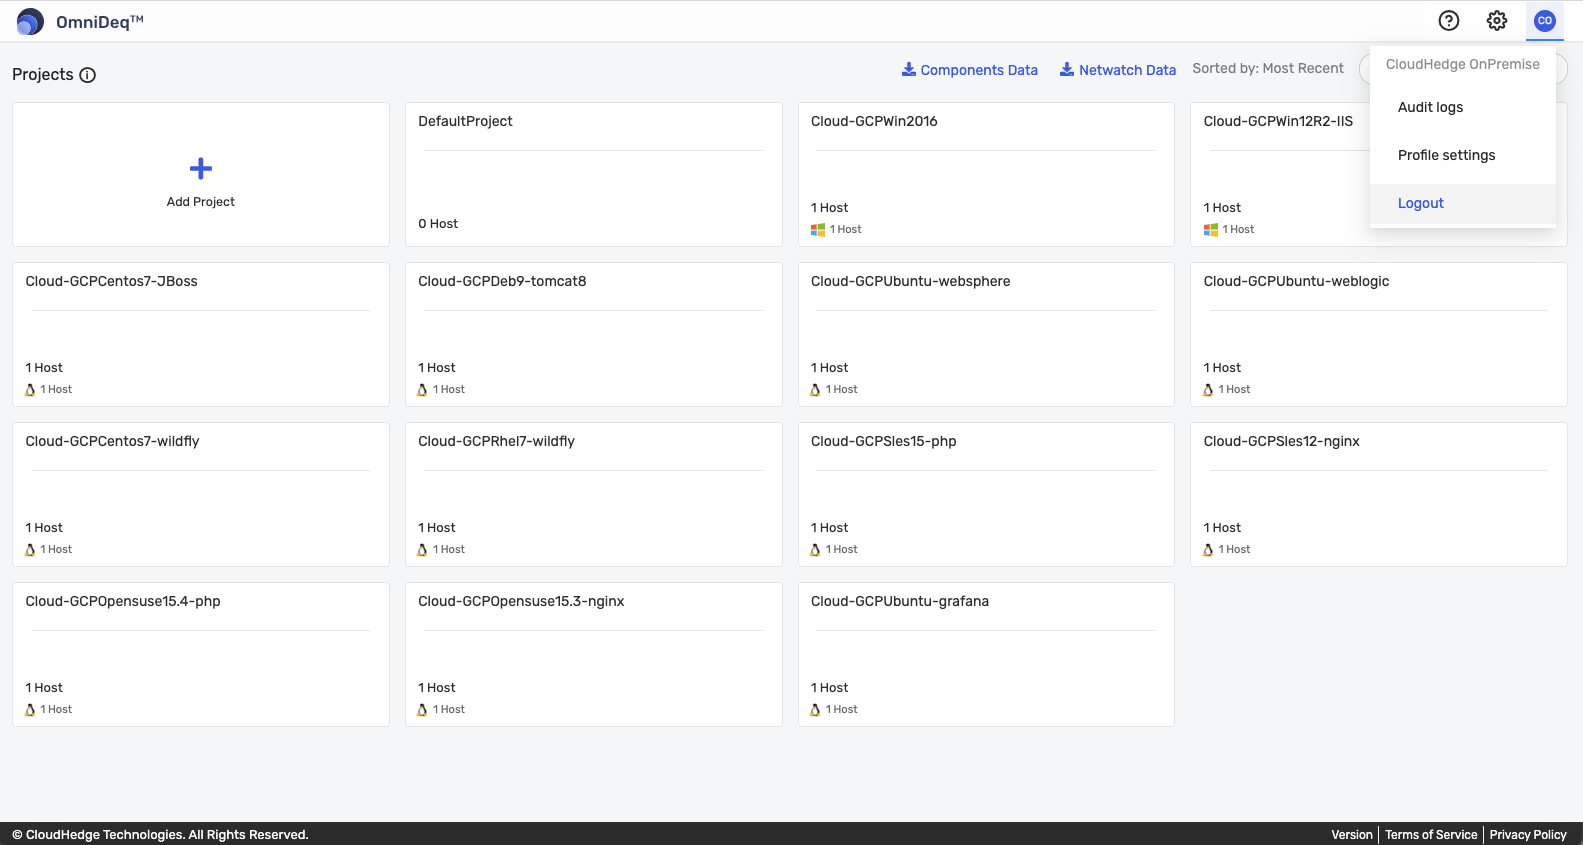The image size is (1583, 845).
Task: Open Profile settings from user menu
Action: click(1463, 155)
